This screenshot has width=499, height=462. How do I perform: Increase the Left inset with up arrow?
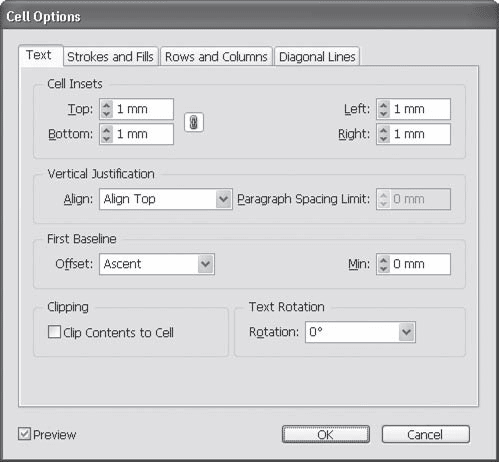click(x=384, y=105)
